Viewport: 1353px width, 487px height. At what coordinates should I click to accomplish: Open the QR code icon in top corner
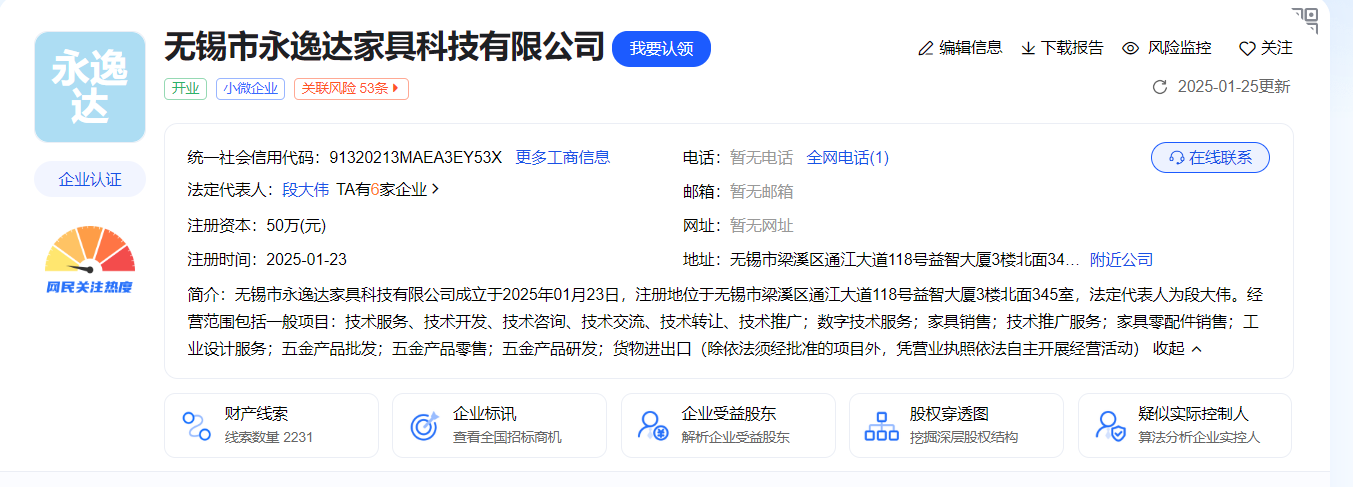(x=1304, y=19)
